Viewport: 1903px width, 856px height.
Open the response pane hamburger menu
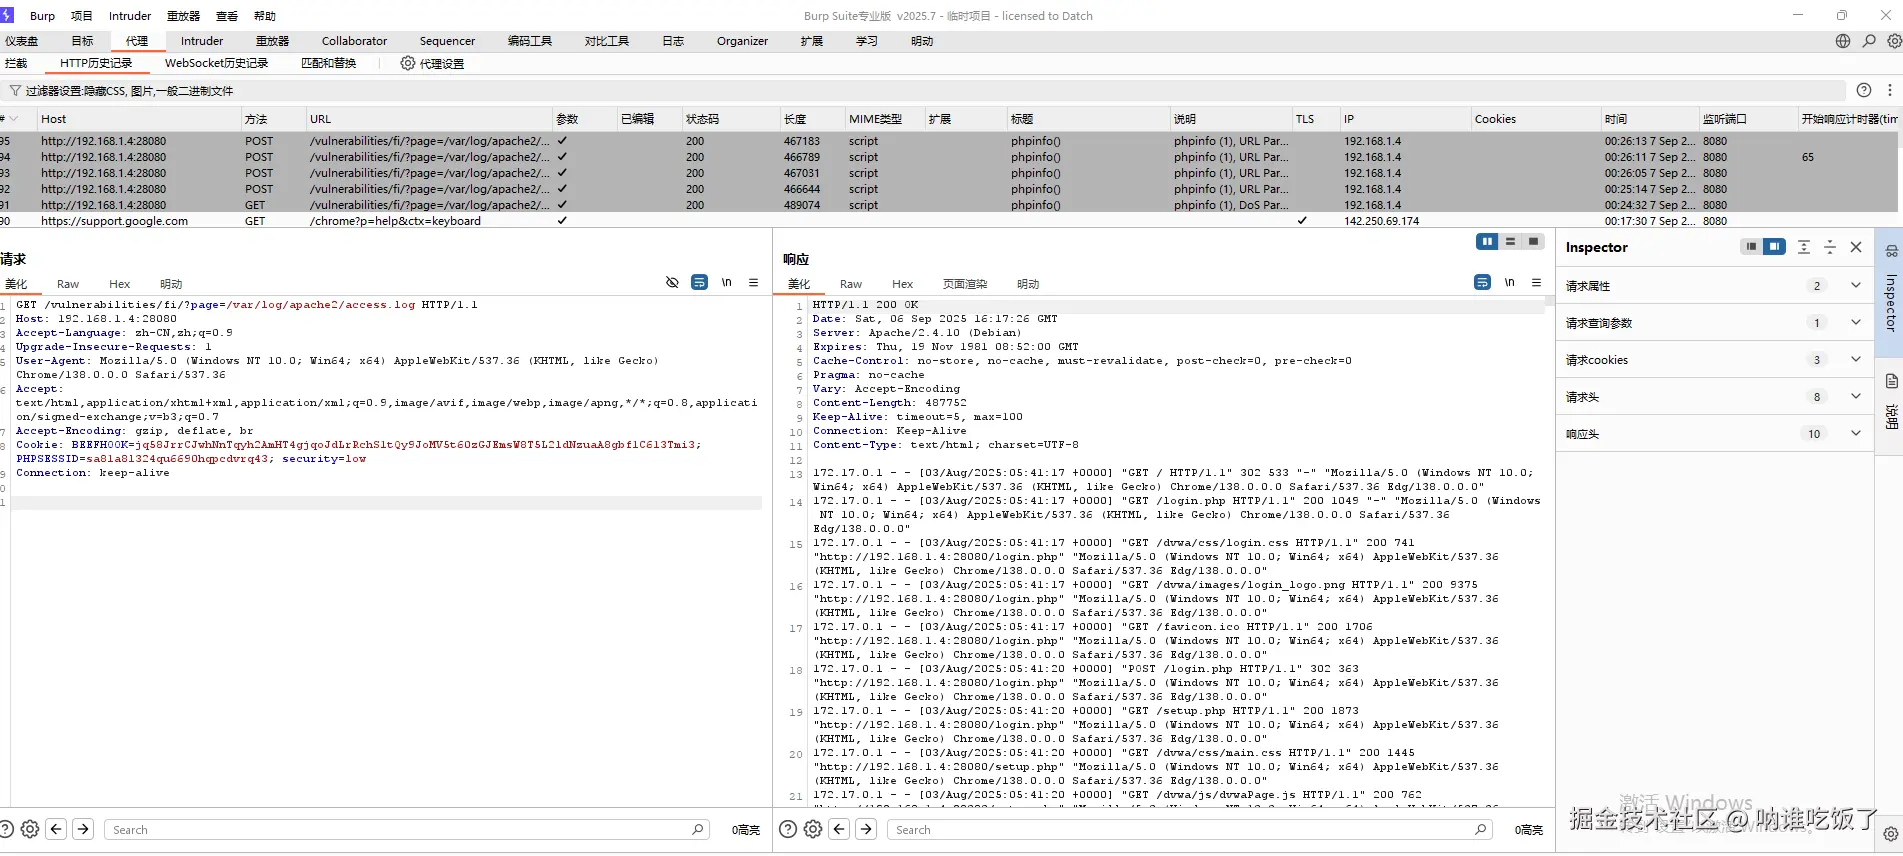tap(1537, 283)
